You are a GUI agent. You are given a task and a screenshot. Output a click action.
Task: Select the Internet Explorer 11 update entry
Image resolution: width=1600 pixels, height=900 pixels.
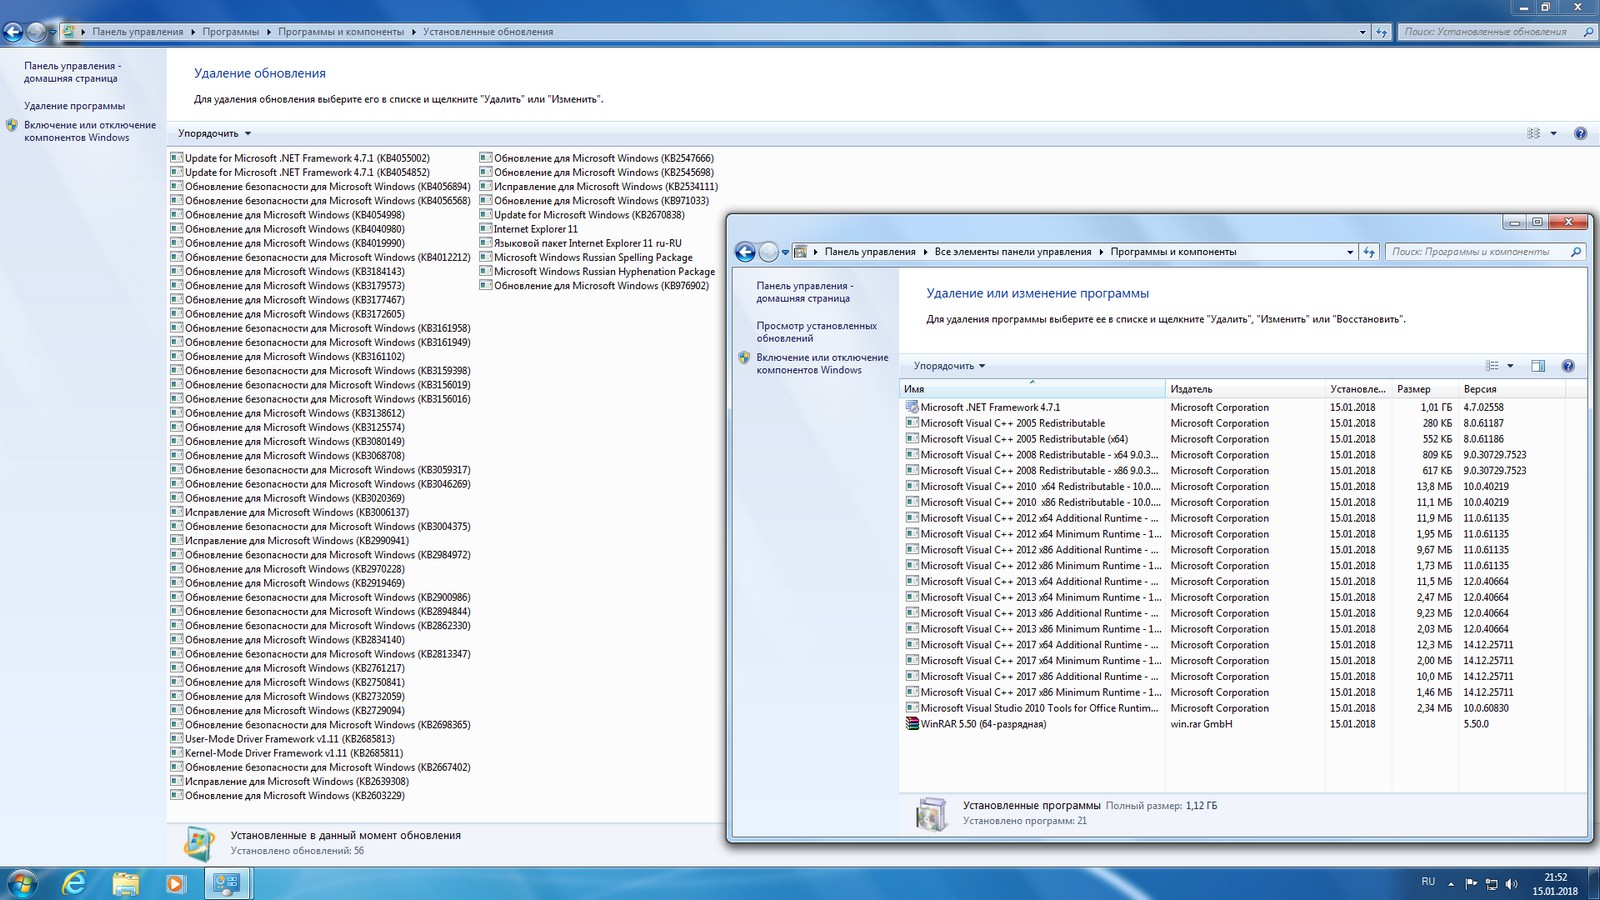pos(529,229)
